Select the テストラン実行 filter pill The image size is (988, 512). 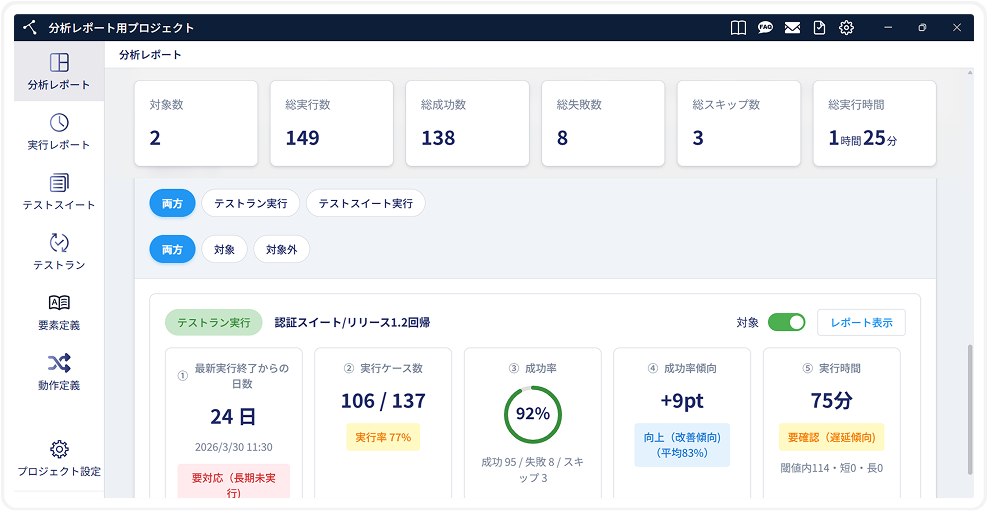251,203
